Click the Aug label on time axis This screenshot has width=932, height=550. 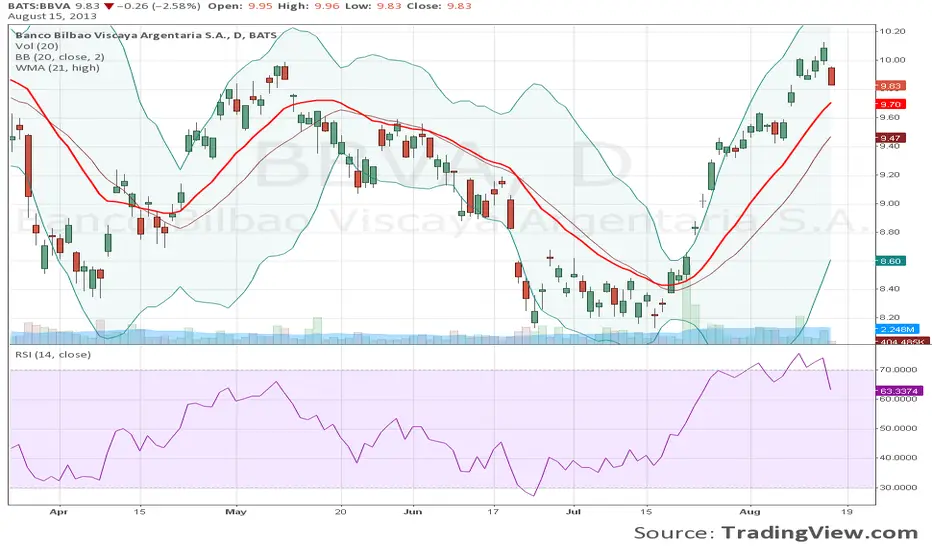tap(750, 512)
